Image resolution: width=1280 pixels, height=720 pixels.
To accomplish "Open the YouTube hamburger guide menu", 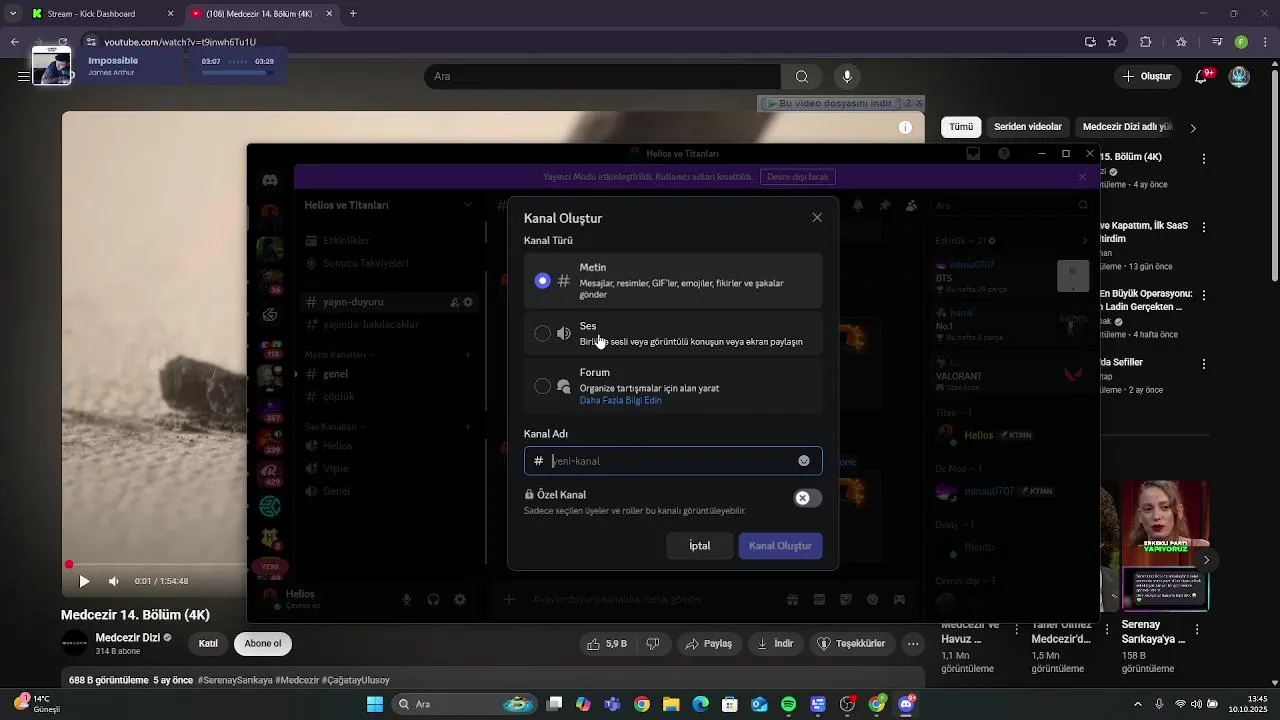I will coord(23,76).
